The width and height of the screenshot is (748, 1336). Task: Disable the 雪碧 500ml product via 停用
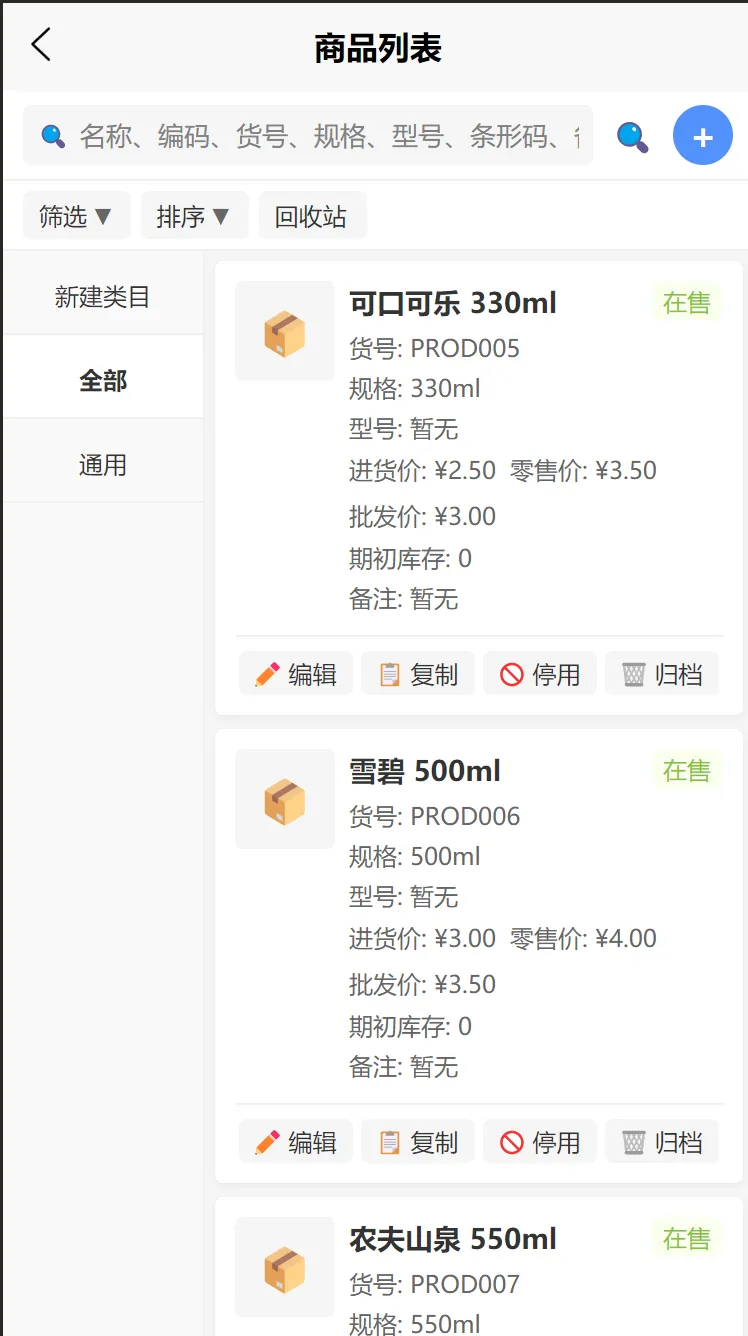(540, 1142)
